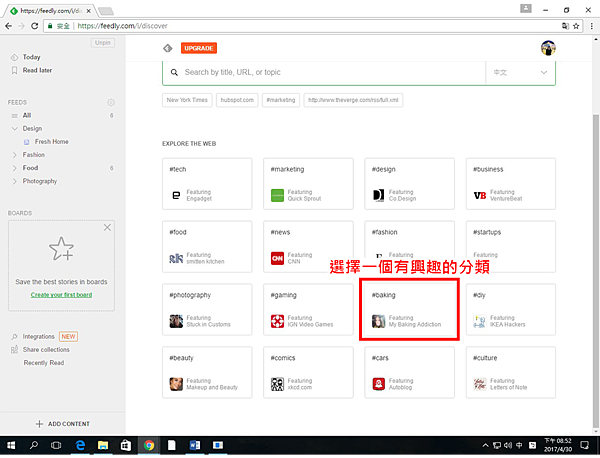Image resolution: width=600 pixels, height=458 pixels.
Task: Open Microsoft Edge from taskbar
Action: tap(80, 445)
